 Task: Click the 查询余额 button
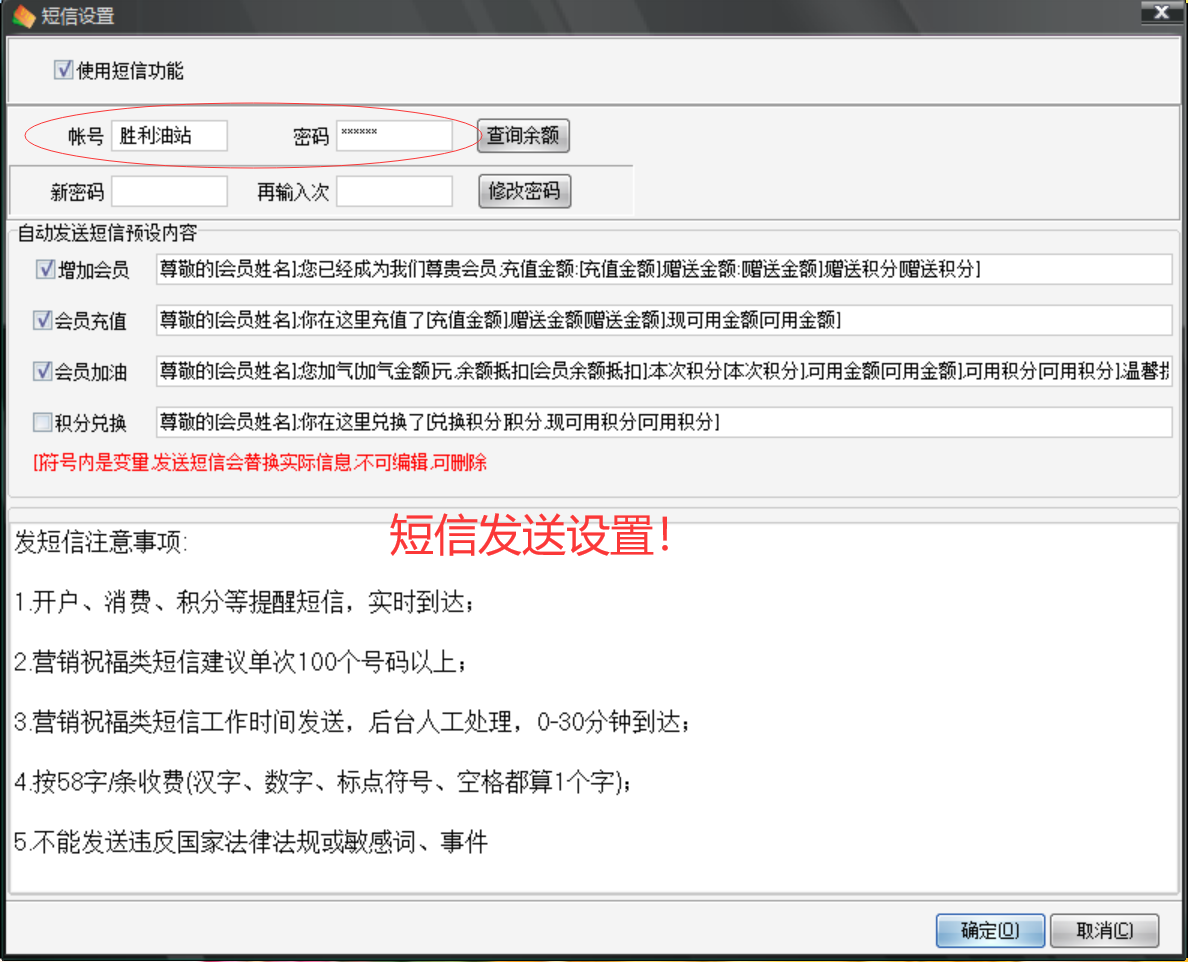tap(523, 136)
